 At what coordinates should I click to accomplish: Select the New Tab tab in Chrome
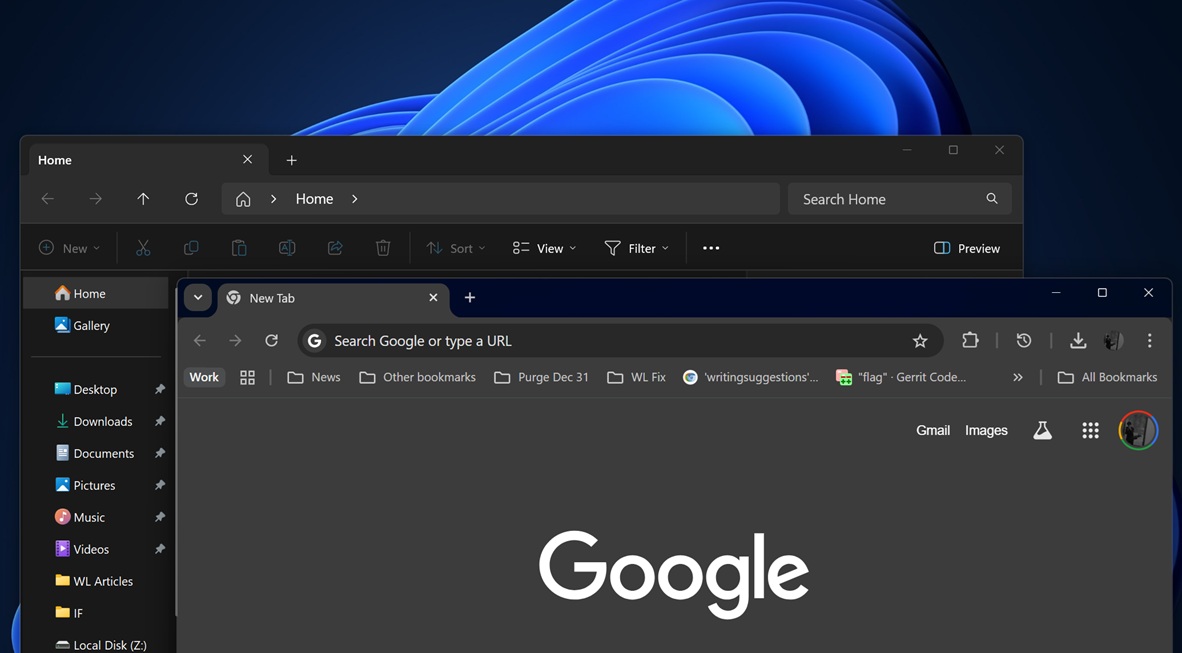(x=320, y=298)
